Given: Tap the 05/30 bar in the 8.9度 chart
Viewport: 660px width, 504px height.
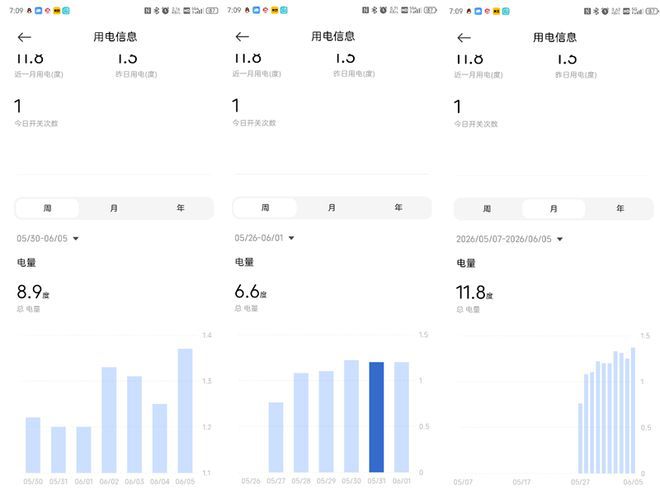Looking at the screenshot, I should coord(33,445).
